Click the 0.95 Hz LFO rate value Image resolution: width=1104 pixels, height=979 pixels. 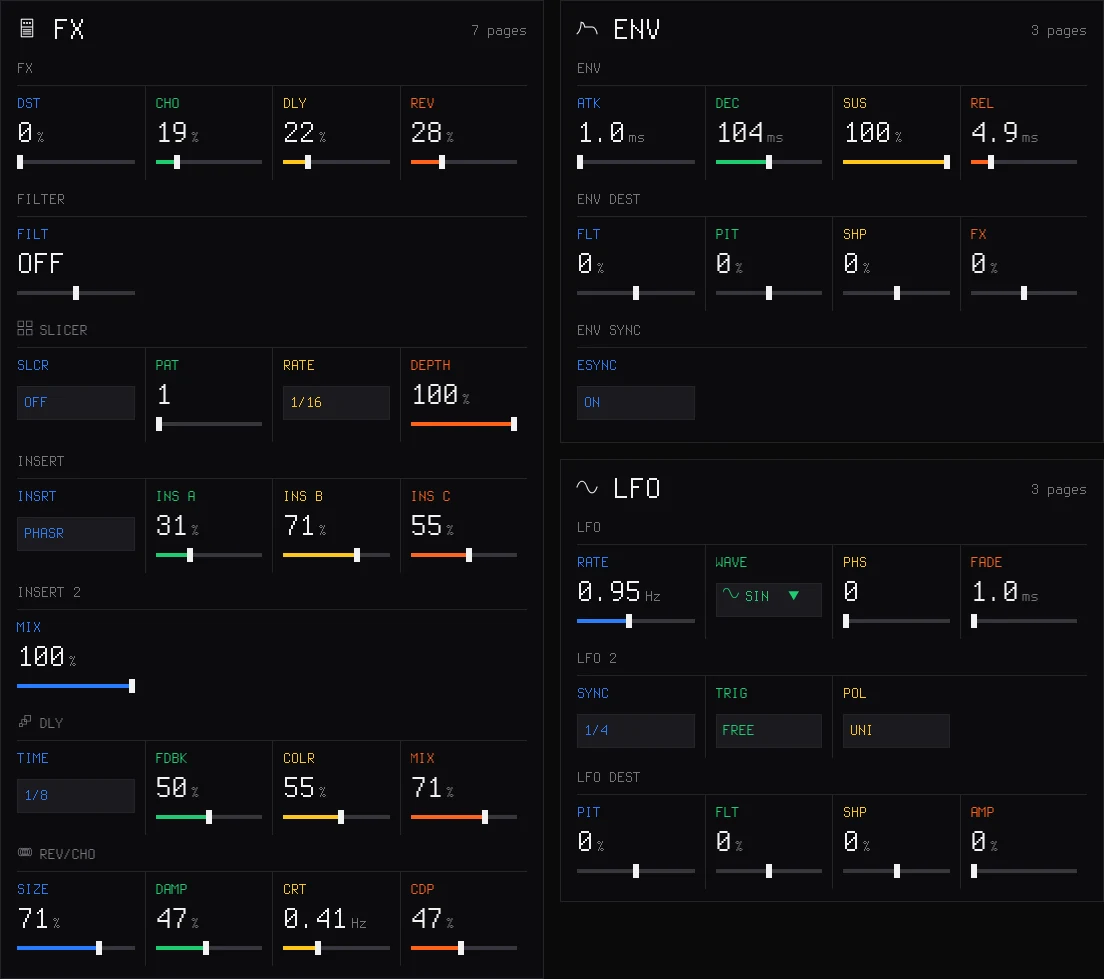pos(618,592)
